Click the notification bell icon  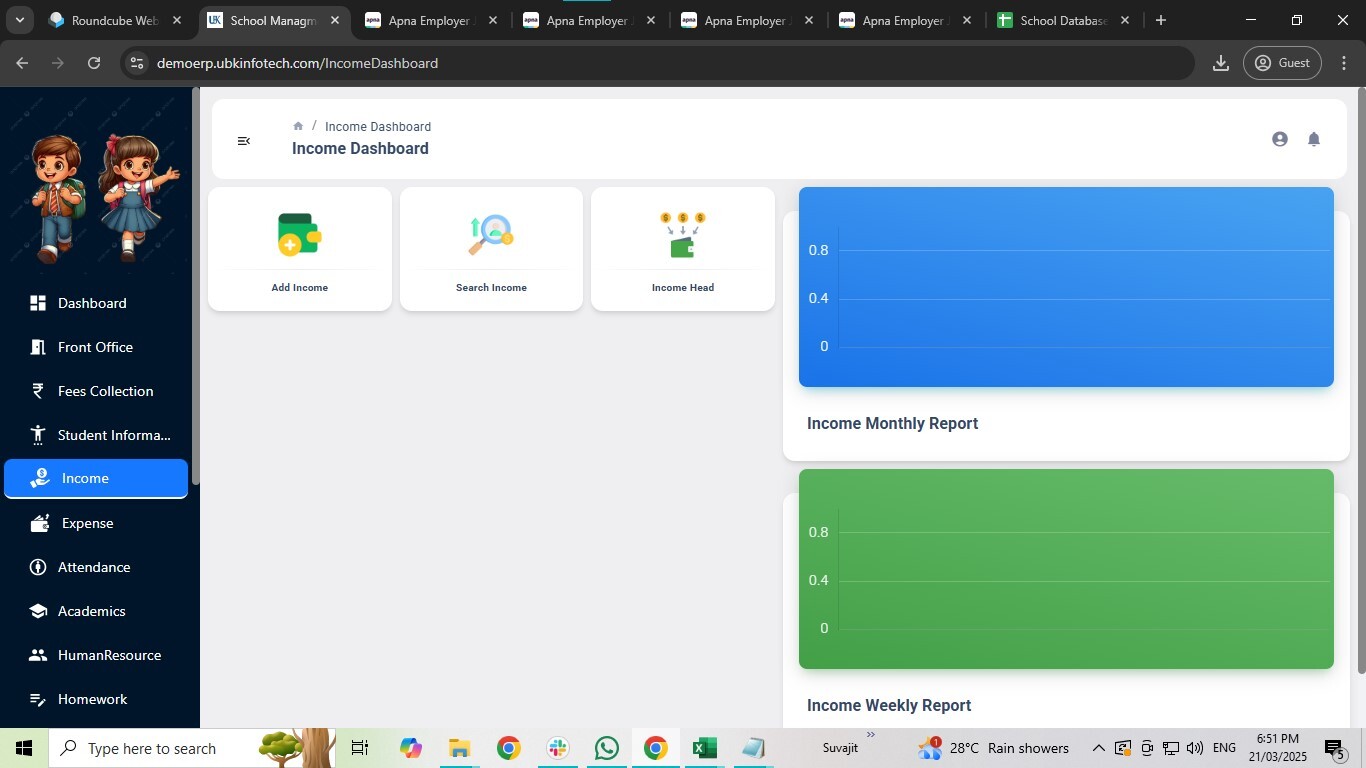pos(1314,140)
